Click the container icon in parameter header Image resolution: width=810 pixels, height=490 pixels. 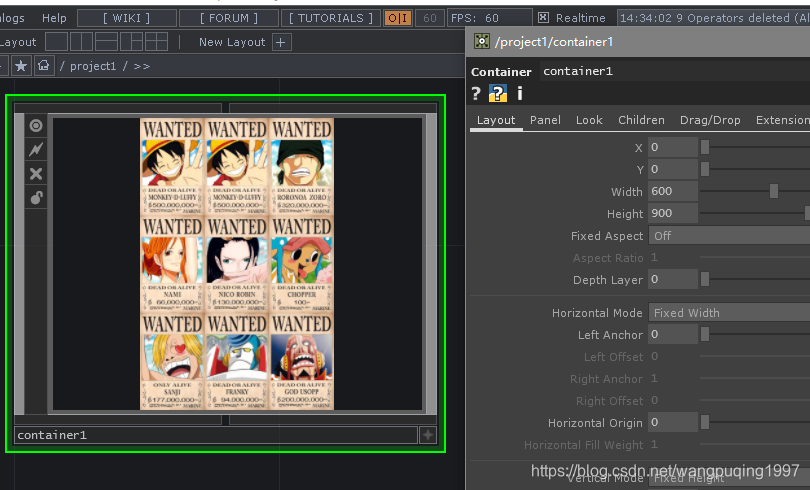coord(481,41)
